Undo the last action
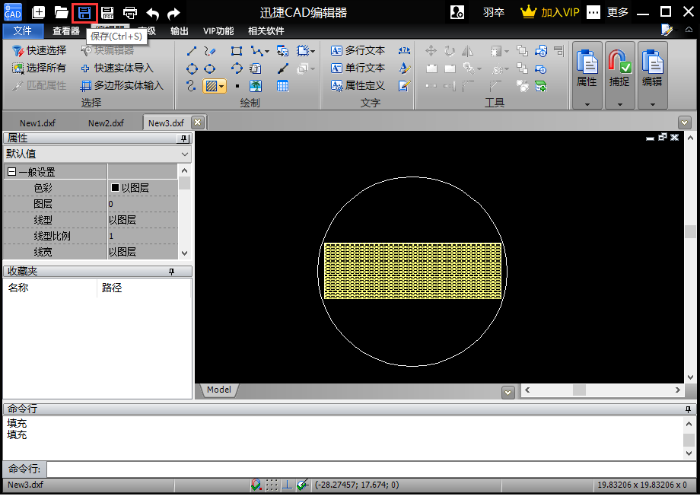 coord(153,13)
